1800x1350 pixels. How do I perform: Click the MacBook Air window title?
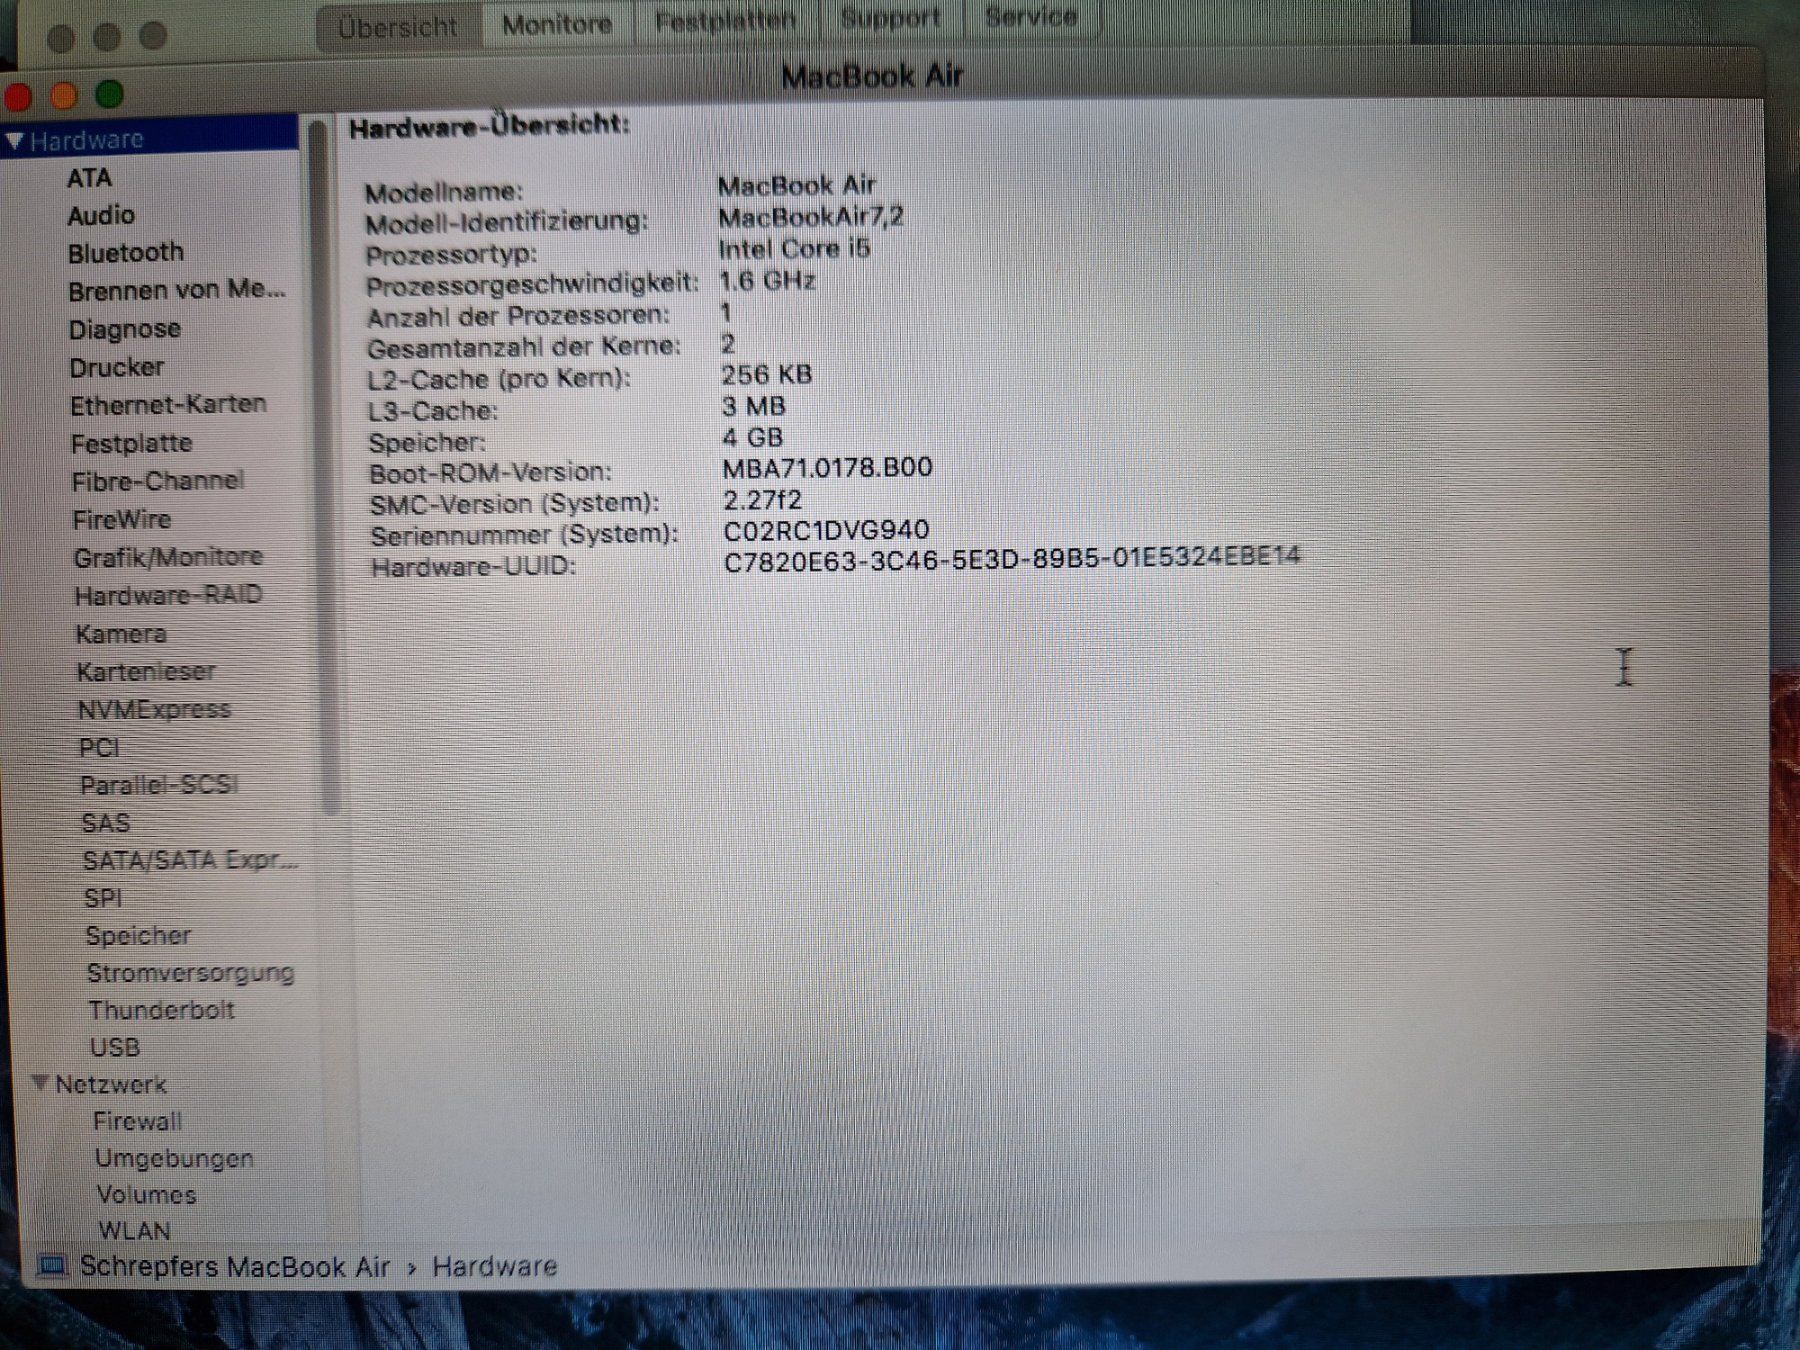click(872, 76)
